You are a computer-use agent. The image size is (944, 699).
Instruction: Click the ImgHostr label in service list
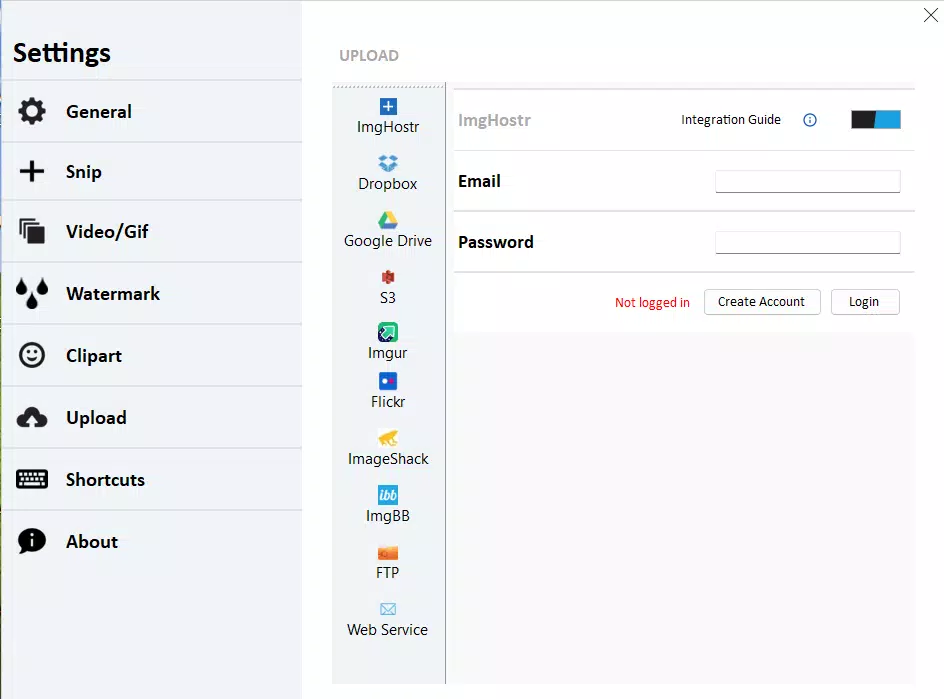pyautogui.click(x=388, y=127)
